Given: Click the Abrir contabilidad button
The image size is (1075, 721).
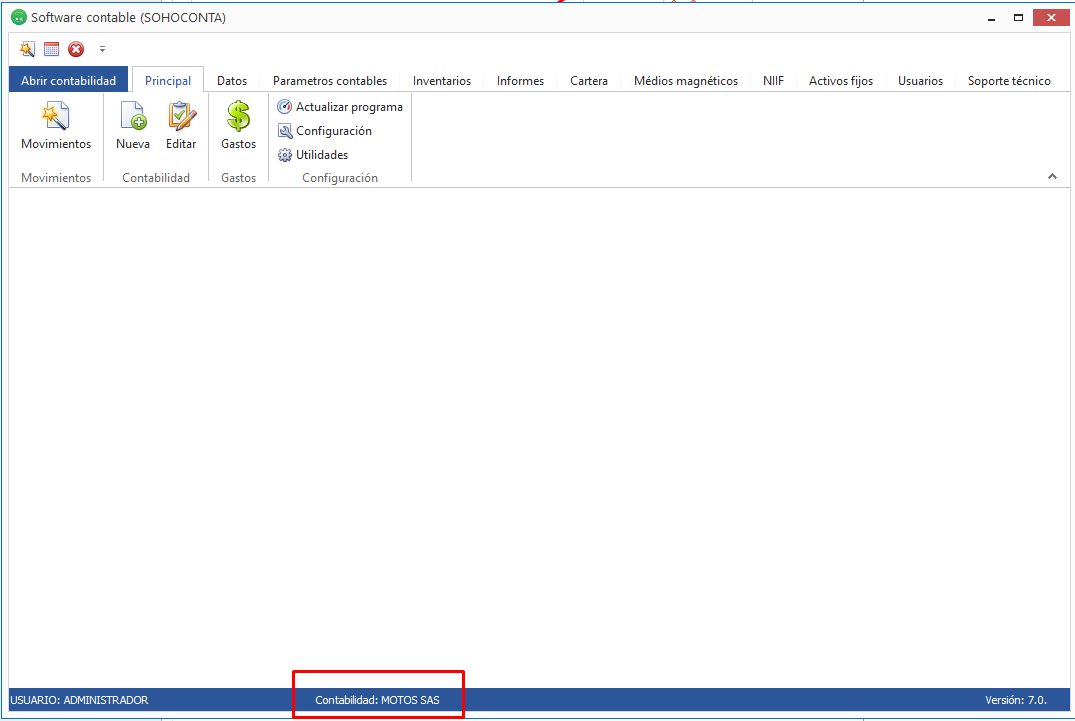Looking at the screenshot, I should click(69, 81).
